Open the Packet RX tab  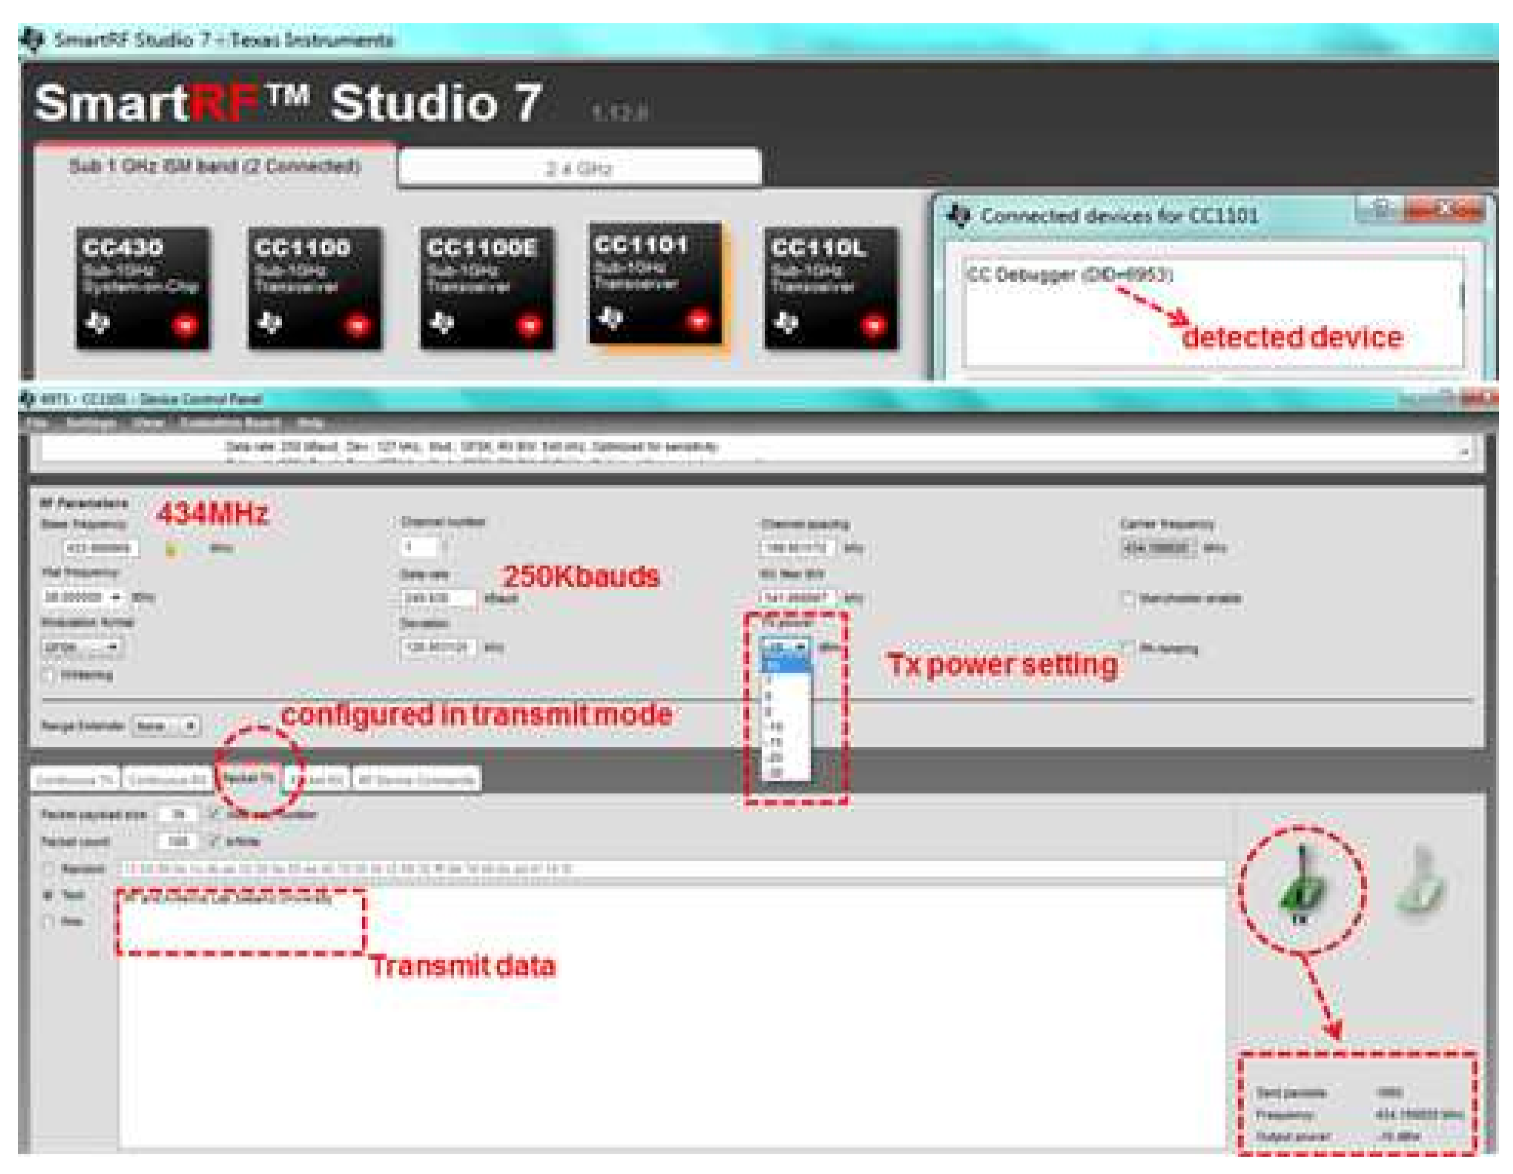pos(317,778)
